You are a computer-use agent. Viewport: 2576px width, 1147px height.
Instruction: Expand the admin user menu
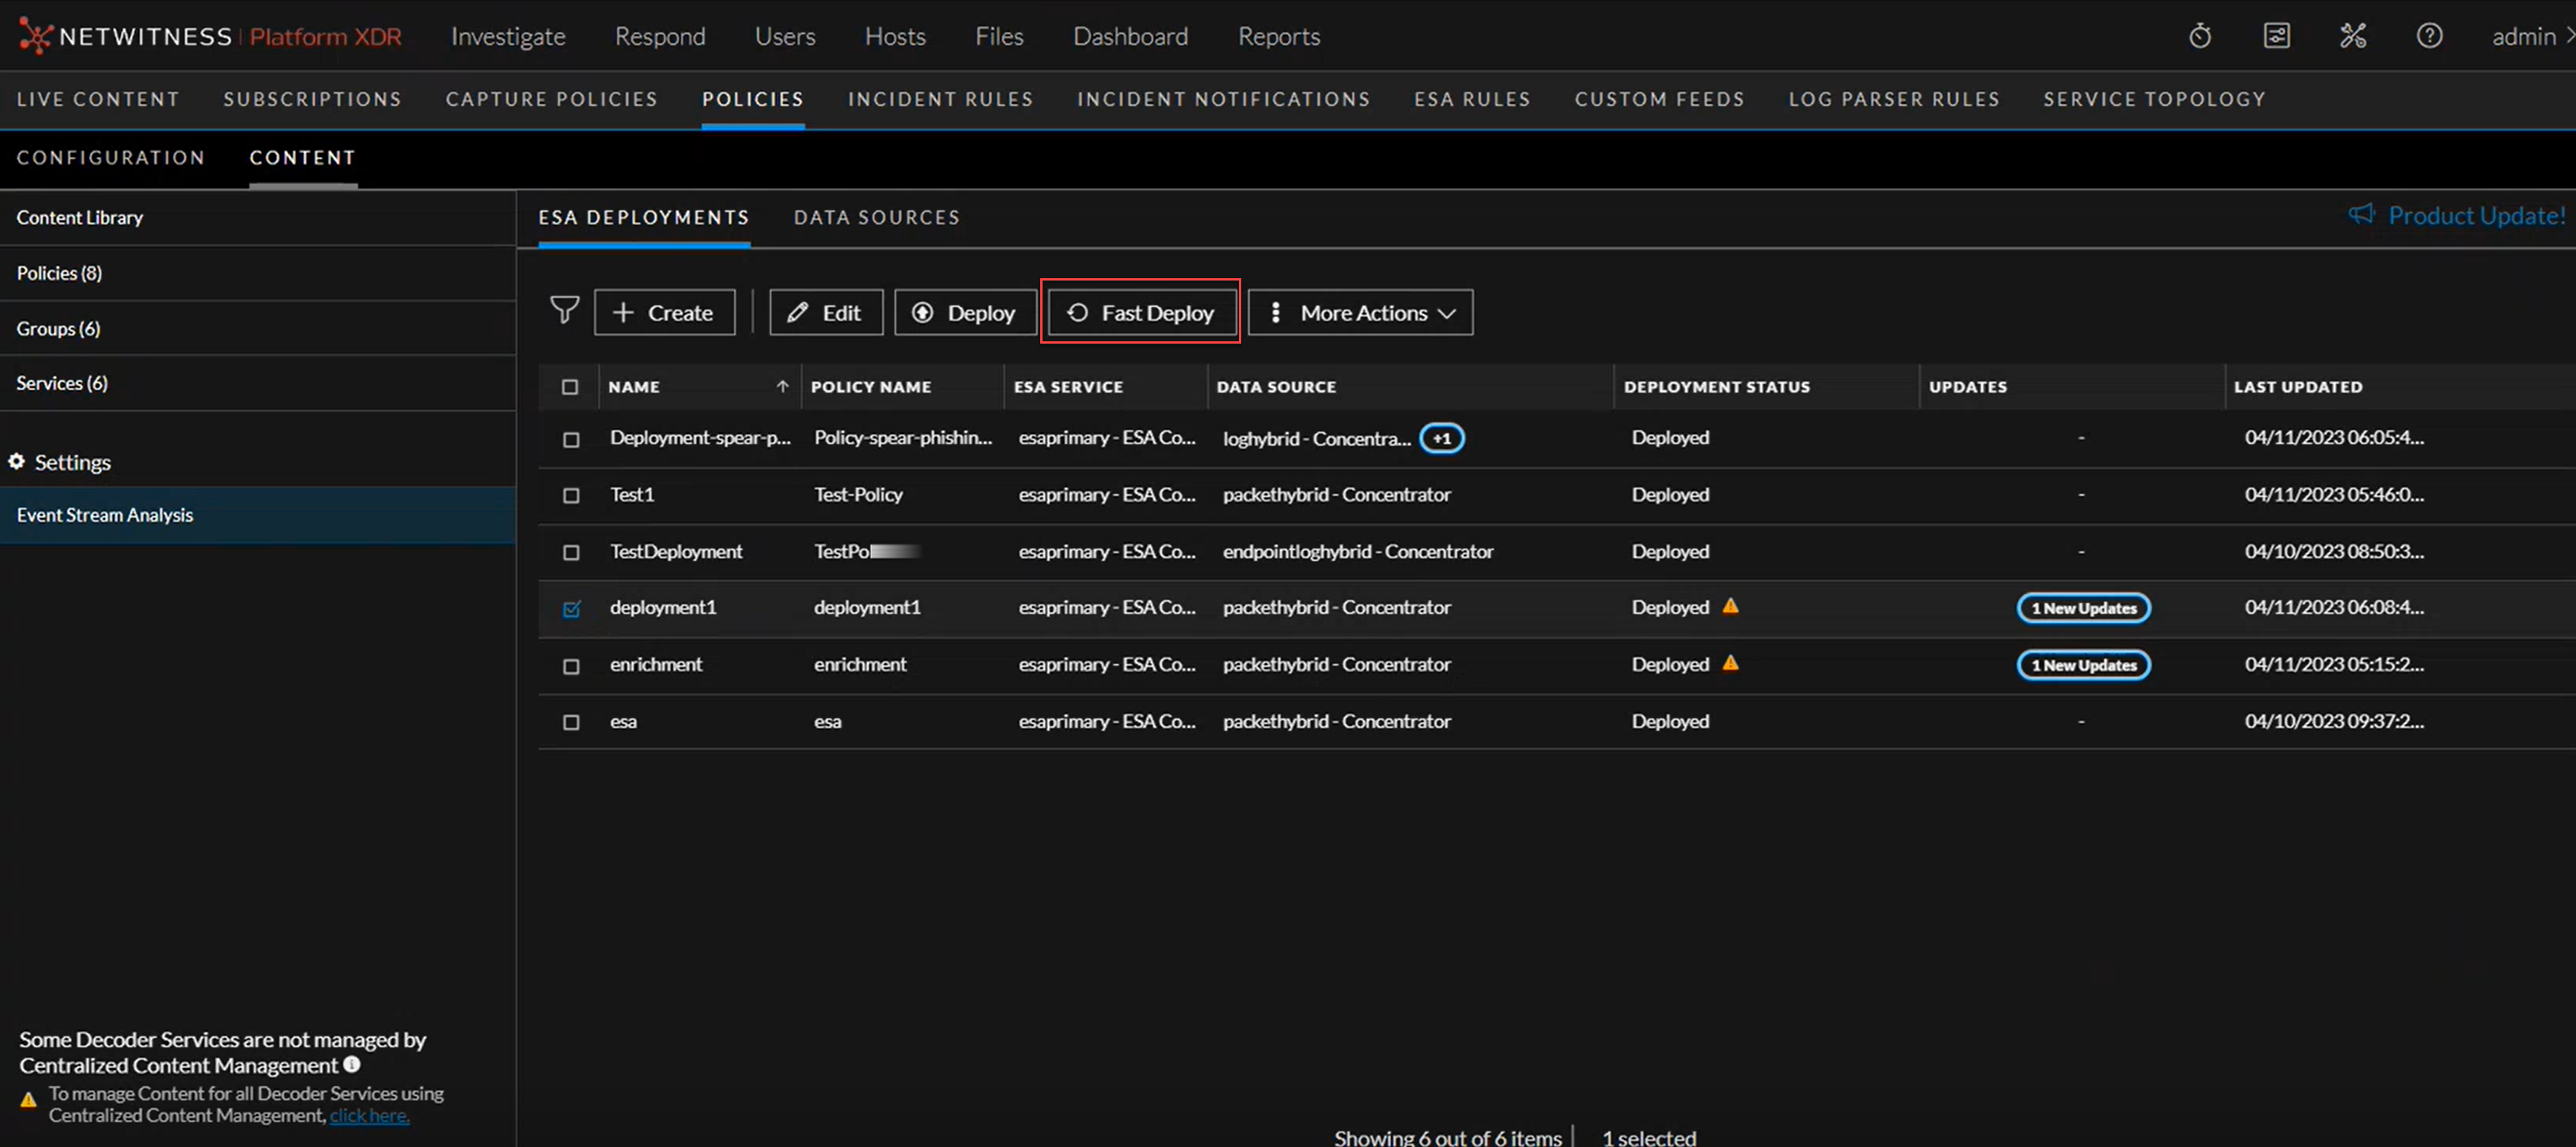pos(2527,35)
